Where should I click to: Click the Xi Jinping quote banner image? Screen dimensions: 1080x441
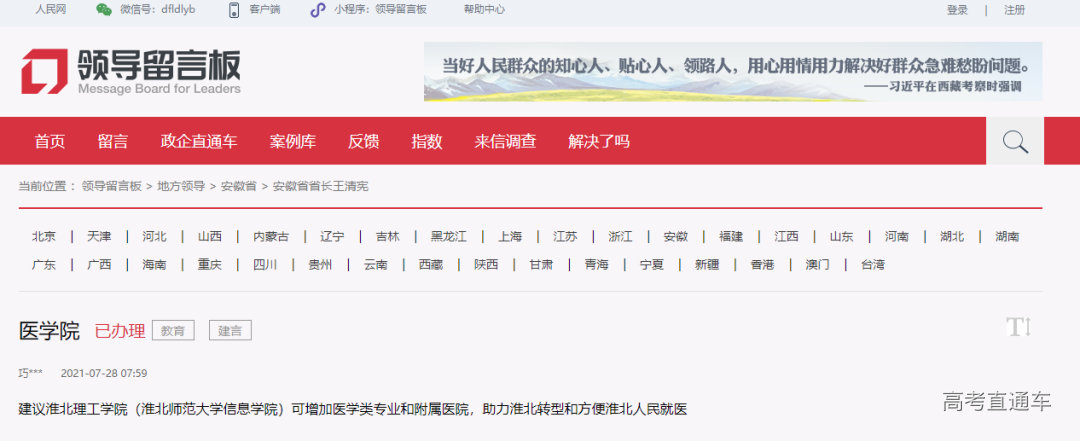732,72
